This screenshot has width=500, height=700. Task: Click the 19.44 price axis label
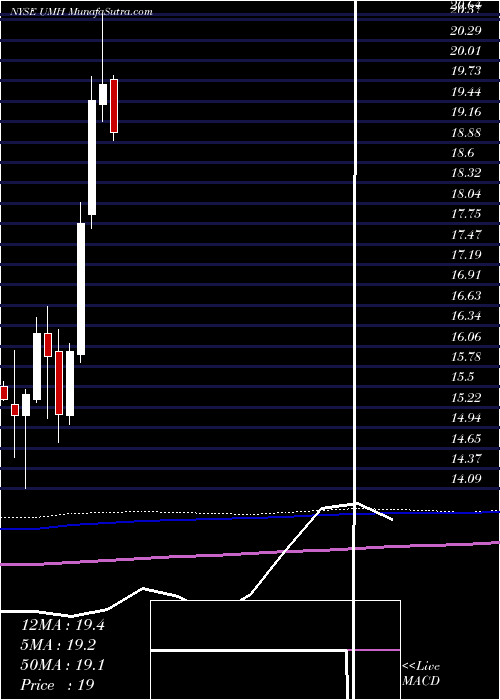[466, 92]
